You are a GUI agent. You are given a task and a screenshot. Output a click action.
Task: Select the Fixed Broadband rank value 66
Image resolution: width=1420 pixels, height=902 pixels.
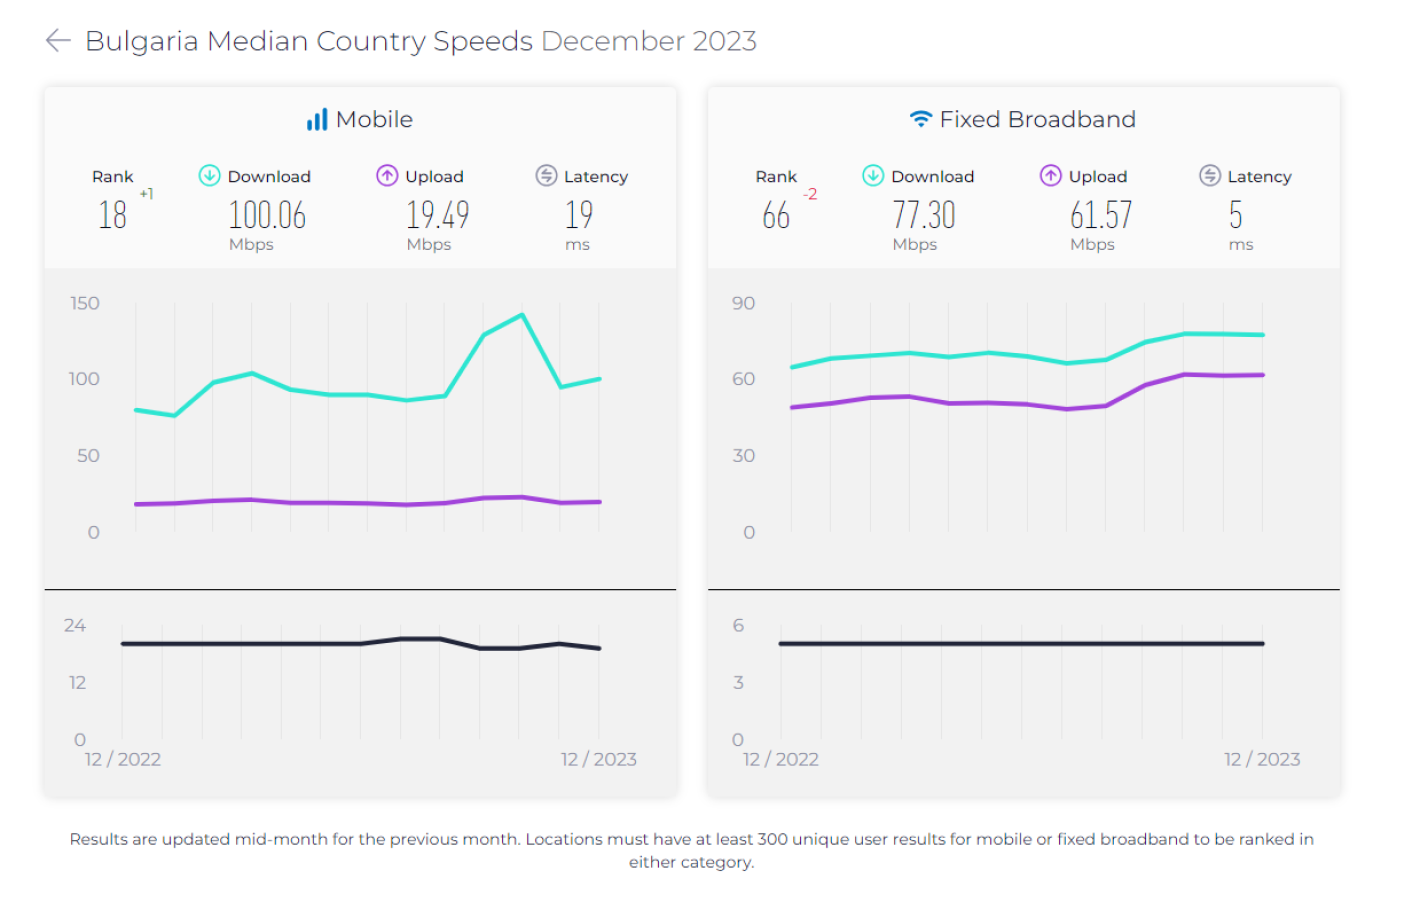tap(776, 215)
